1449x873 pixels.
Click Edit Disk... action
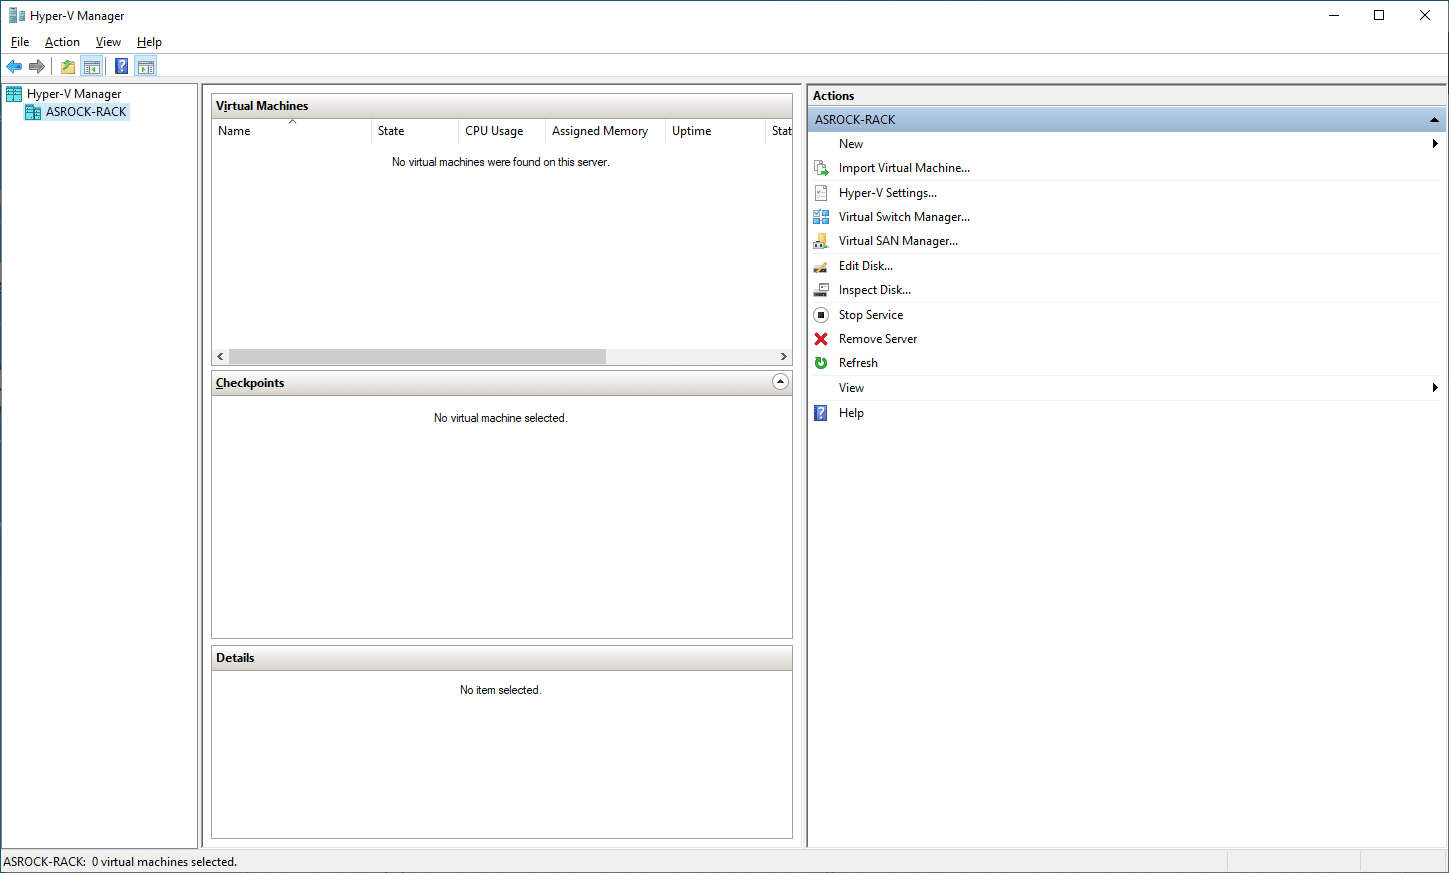[x=866, y=266]
